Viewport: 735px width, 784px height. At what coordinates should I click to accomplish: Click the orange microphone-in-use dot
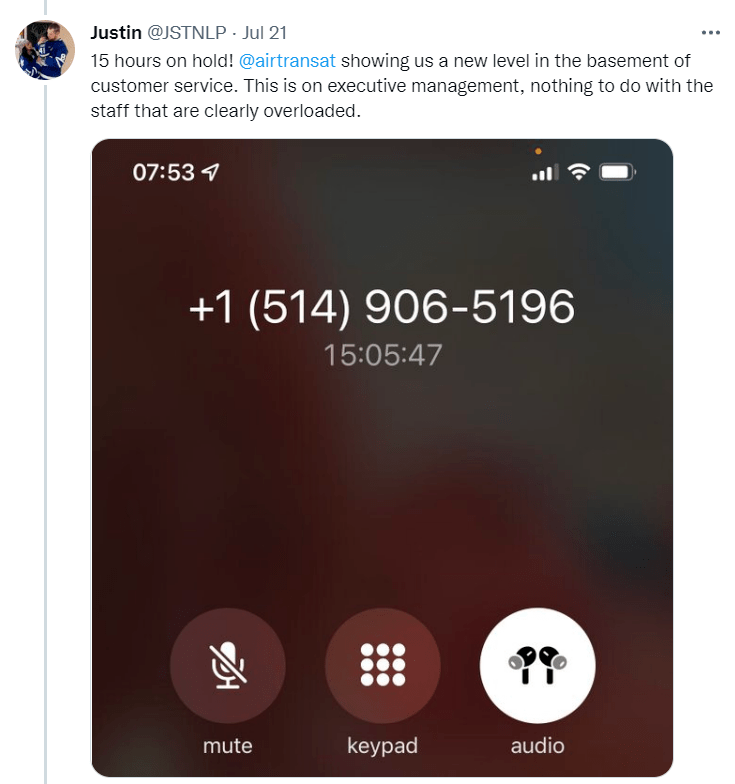538,151
